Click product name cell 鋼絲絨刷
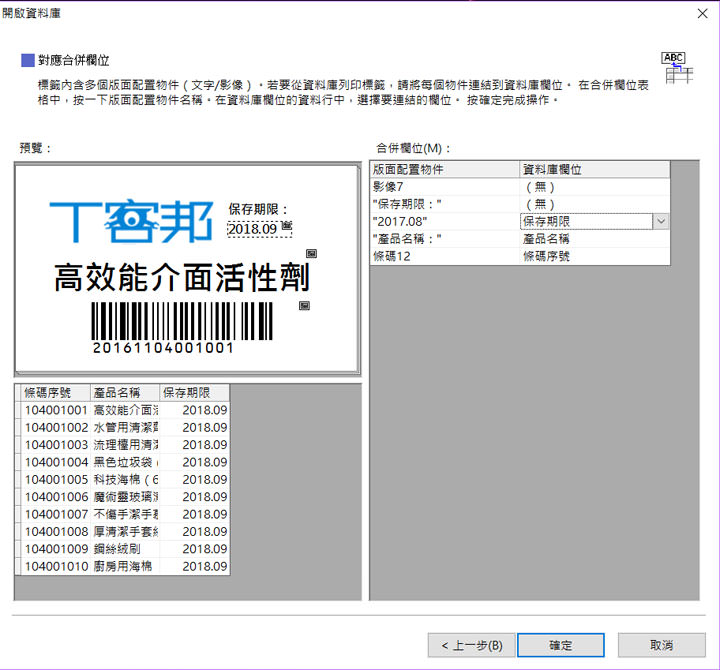 point(125,549)
